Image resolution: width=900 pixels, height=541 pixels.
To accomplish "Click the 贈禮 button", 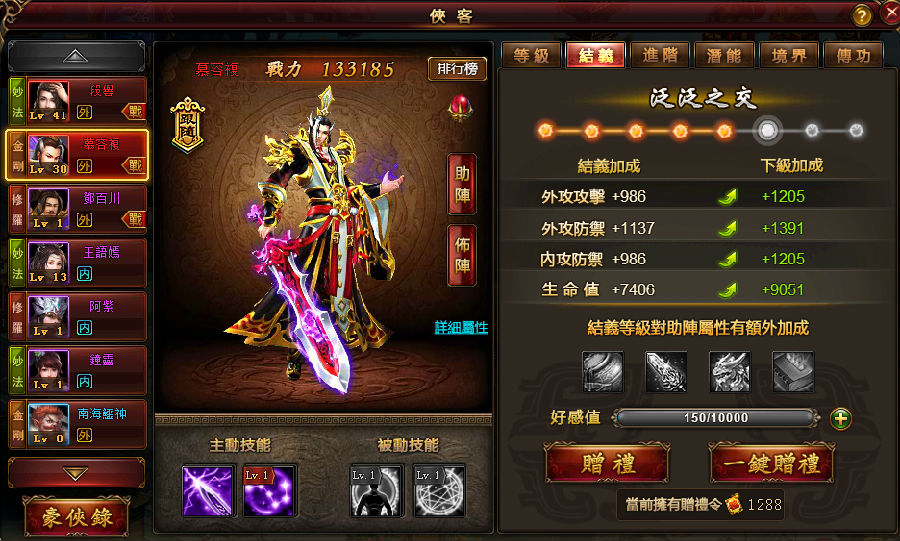I will [607, 463].
